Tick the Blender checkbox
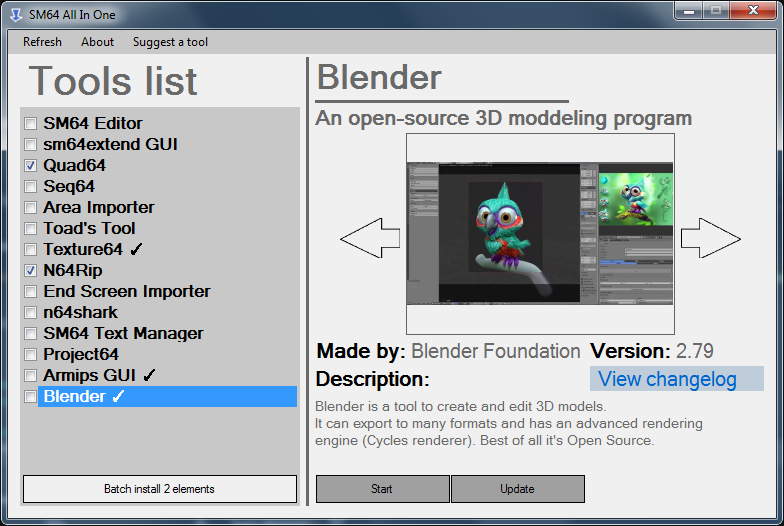Viewport: 784px width, 526px height. (x=30, y=396)
